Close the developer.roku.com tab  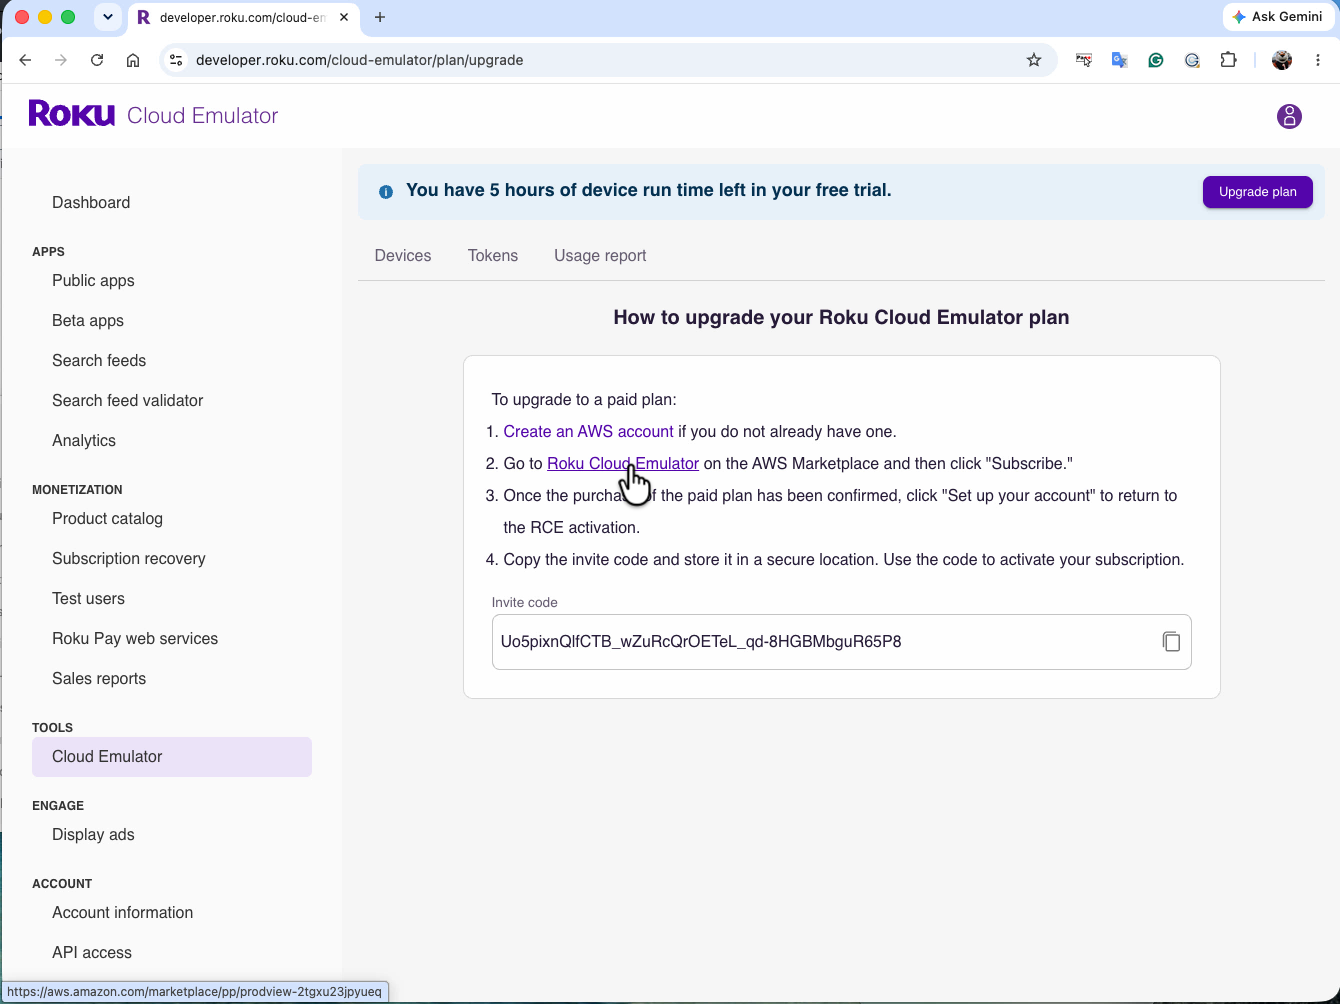coord(345,17)
